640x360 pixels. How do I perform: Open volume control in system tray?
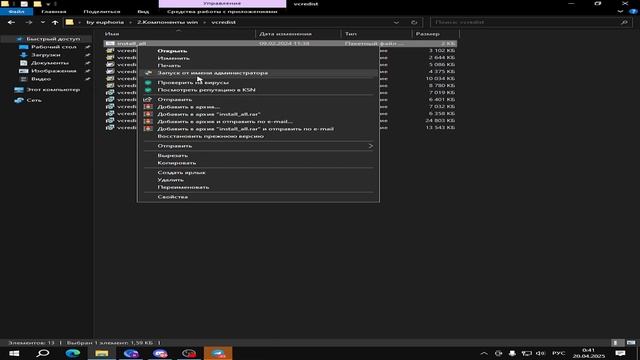coord(540,353)
